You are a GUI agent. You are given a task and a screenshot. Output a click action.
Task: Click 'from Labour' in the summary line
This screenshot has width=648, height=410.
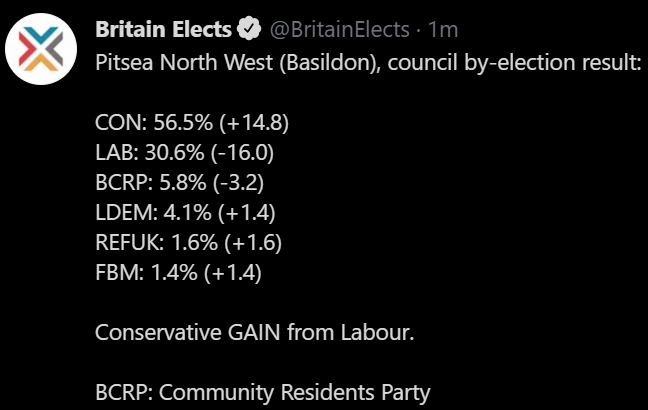coord(350,331)
